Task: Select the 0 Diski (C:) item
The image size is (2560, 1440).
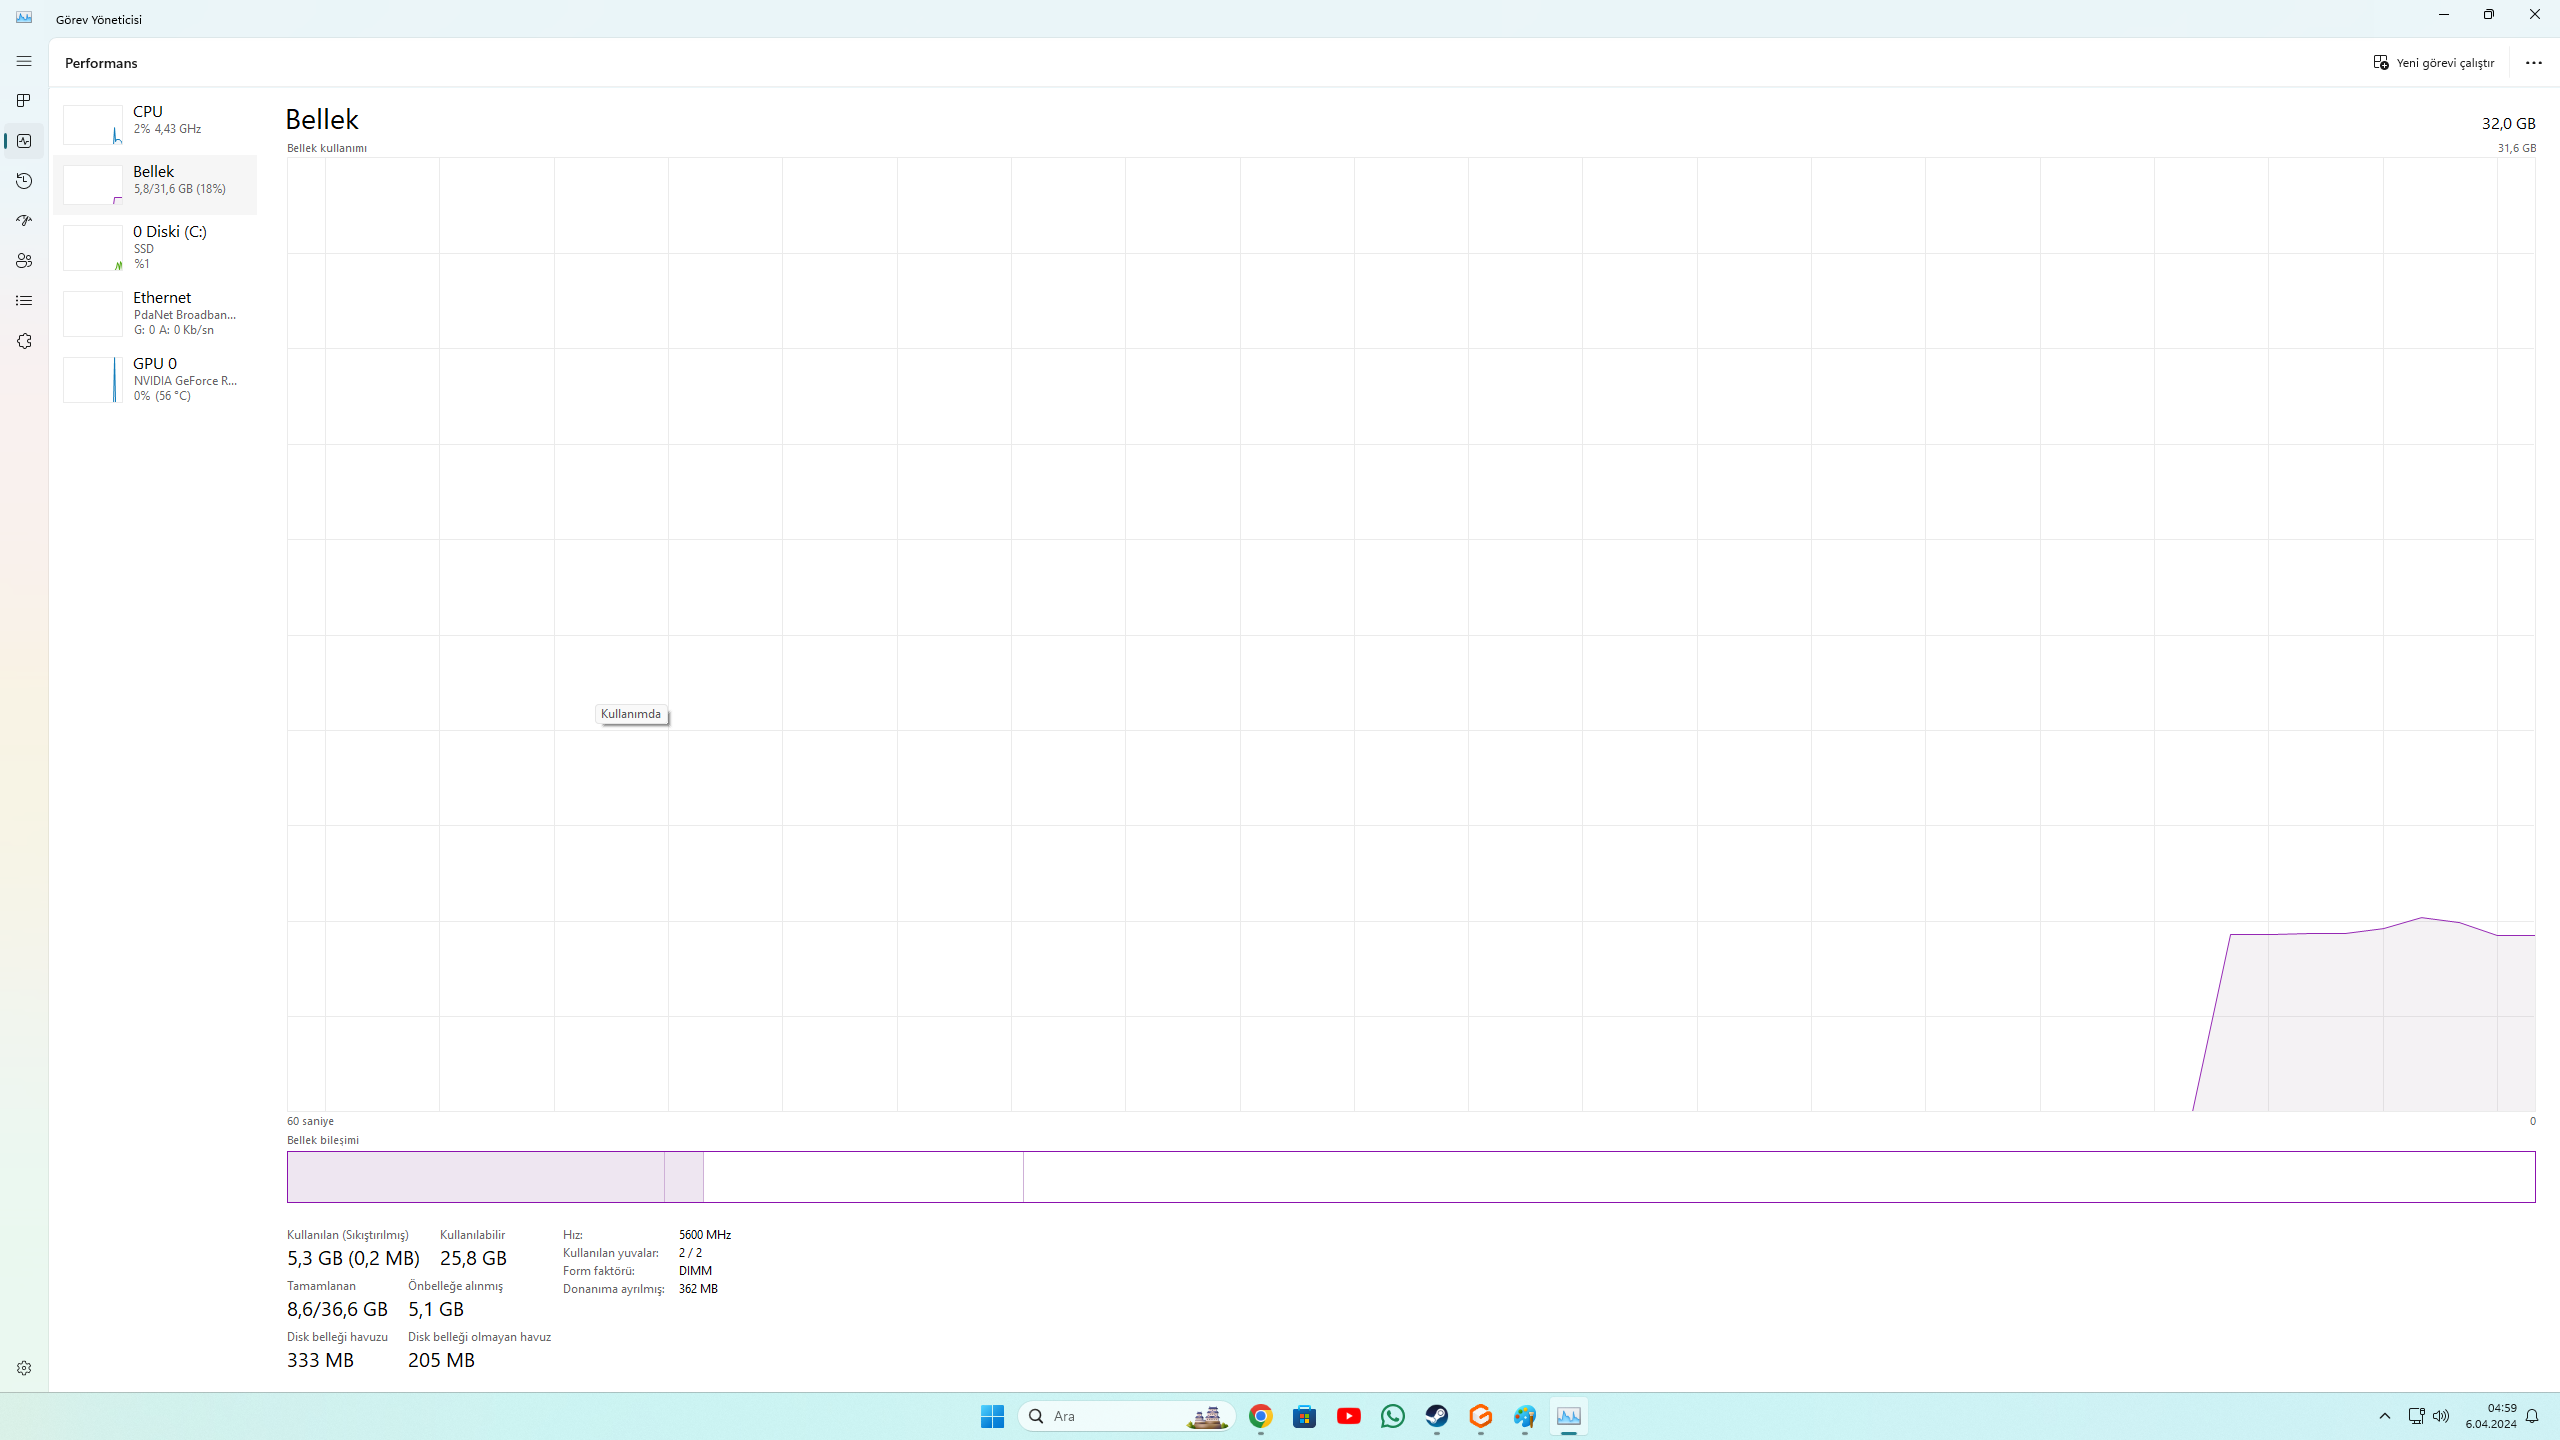Action: click(155, 246)
